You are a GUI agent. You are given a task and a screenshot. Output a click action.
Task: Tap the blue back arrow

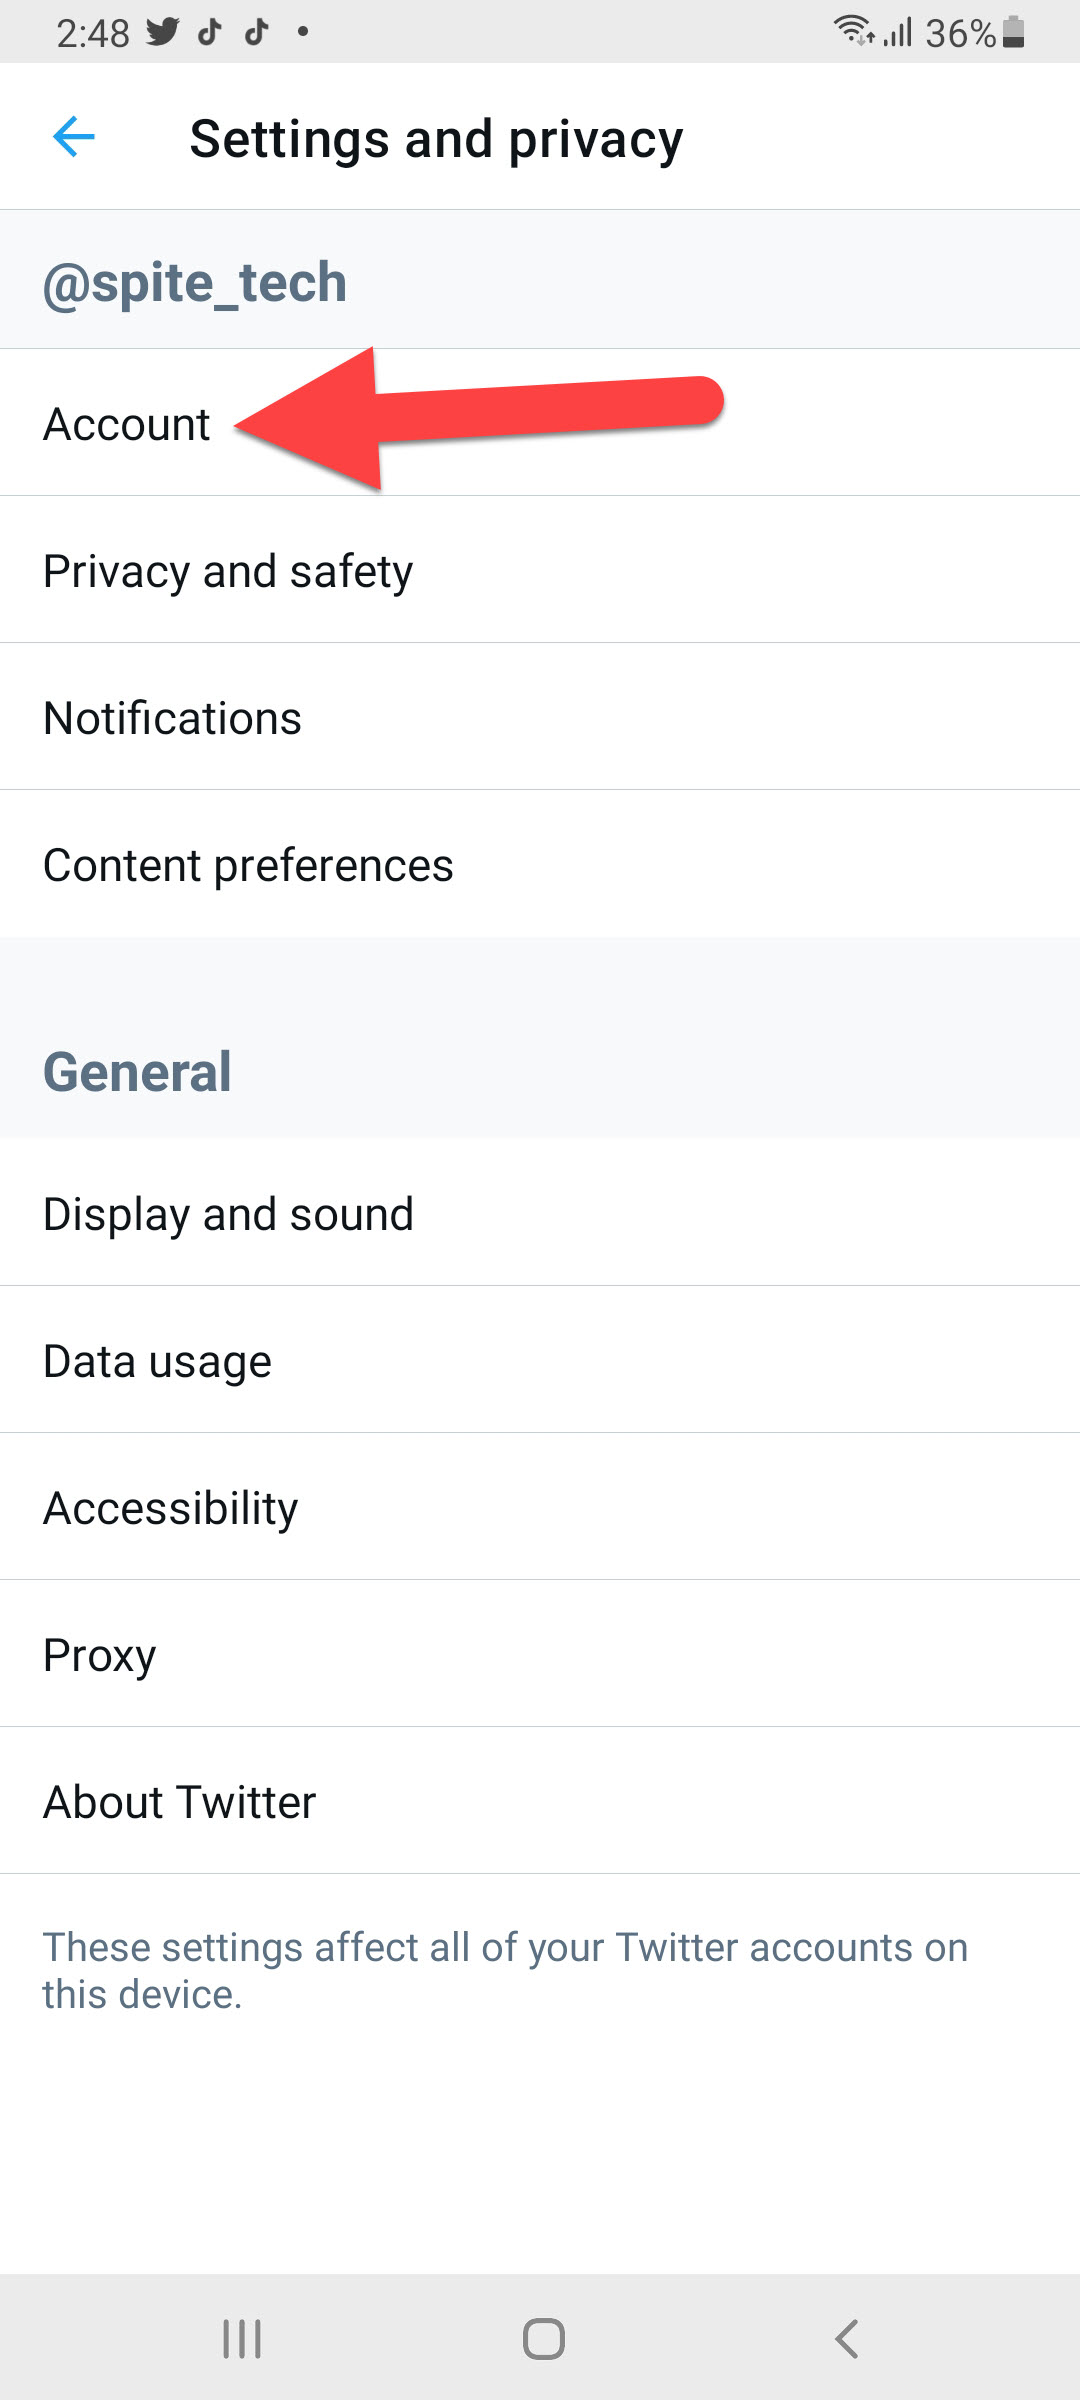(73, 137)
